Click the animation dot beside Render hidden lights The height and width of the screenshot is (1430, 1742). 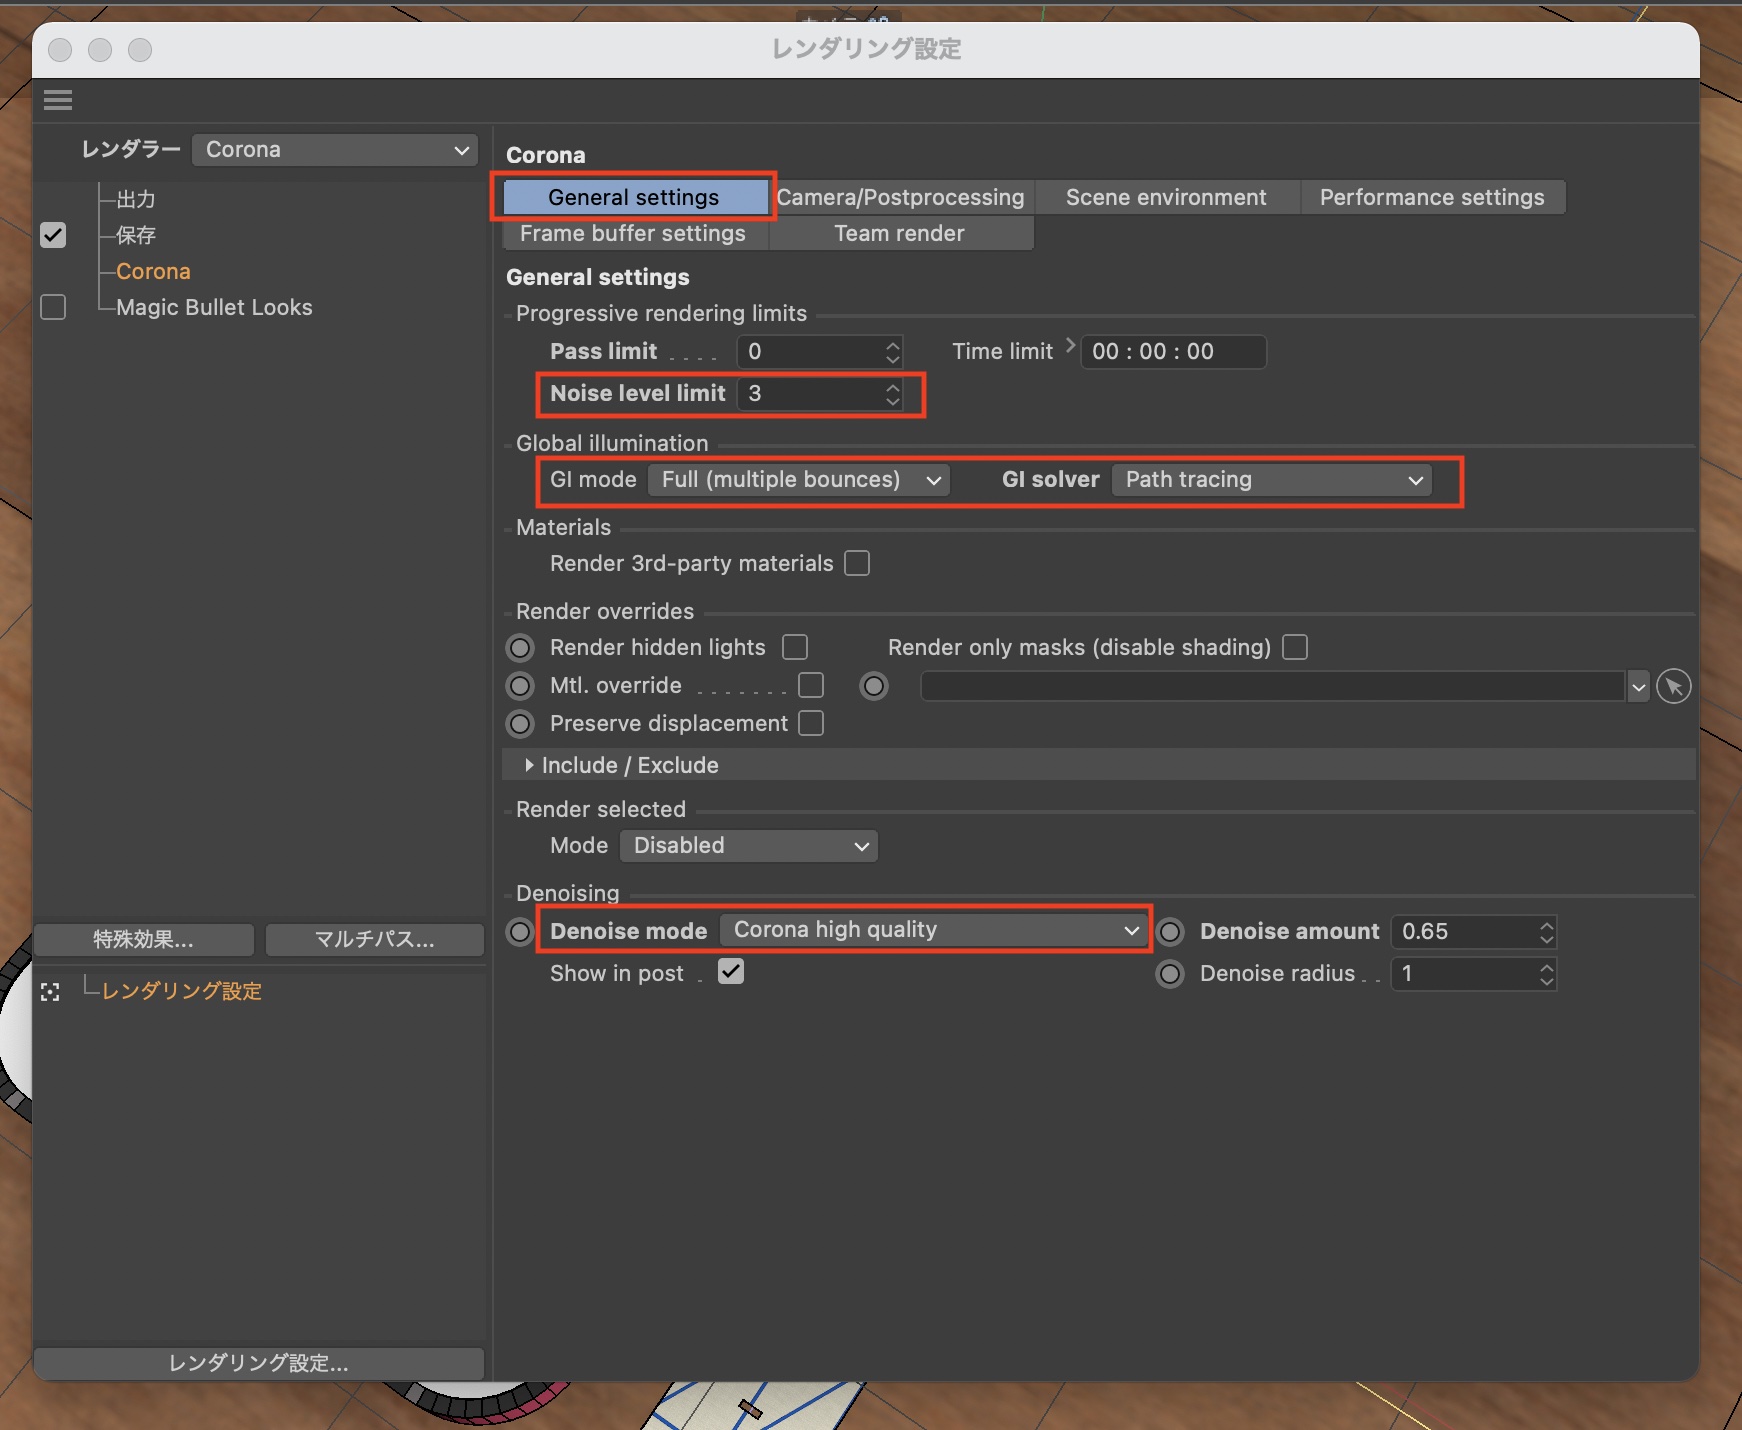coord(520,648)
